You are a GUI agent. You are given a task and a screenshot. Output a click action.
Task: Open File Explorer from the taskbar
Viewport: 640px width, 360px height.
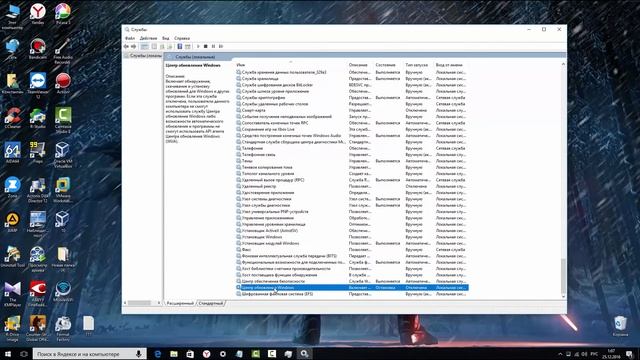point(174,354)
